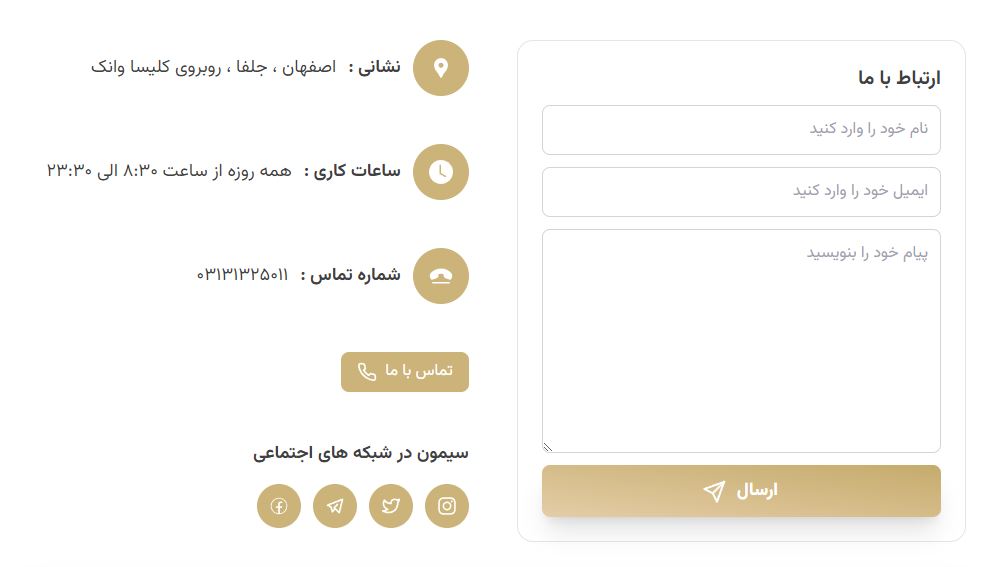Click the location pin icon
983x567 pixels.
[441, 68]
